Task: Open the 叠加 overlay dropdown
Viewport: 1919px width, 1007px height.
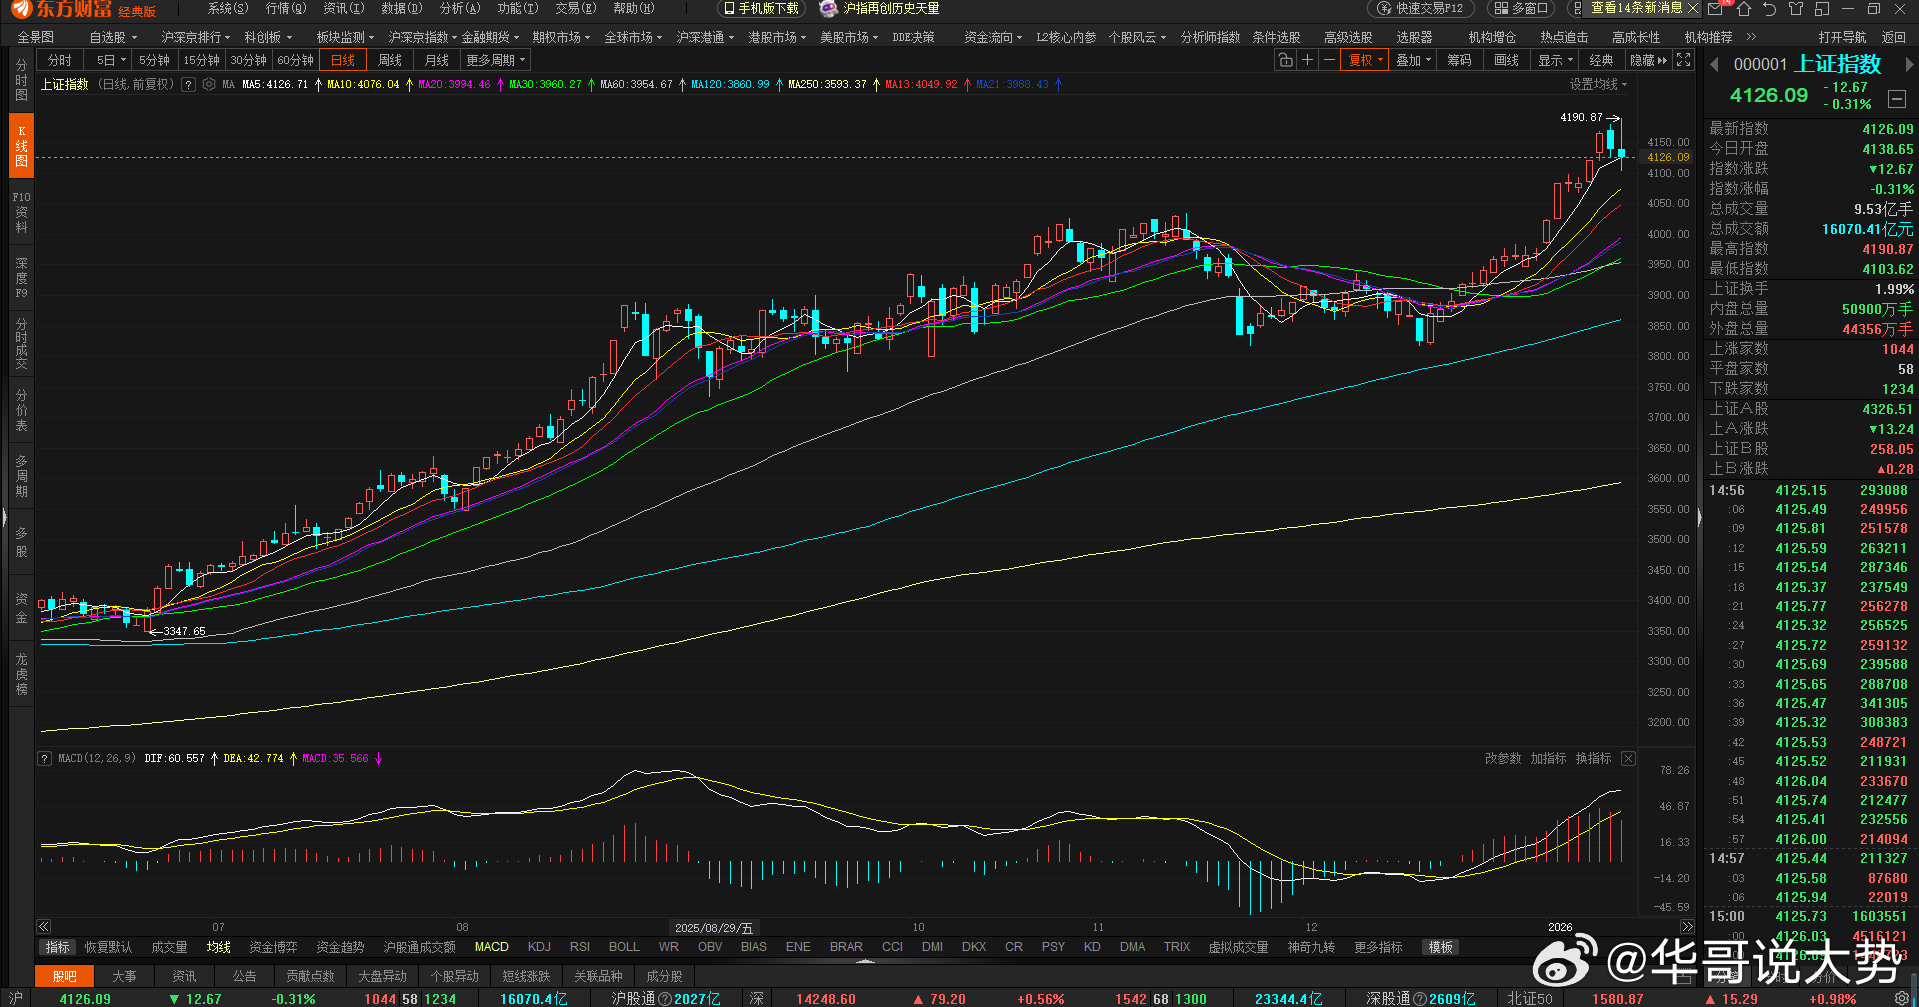Action: coord(1413,60)
